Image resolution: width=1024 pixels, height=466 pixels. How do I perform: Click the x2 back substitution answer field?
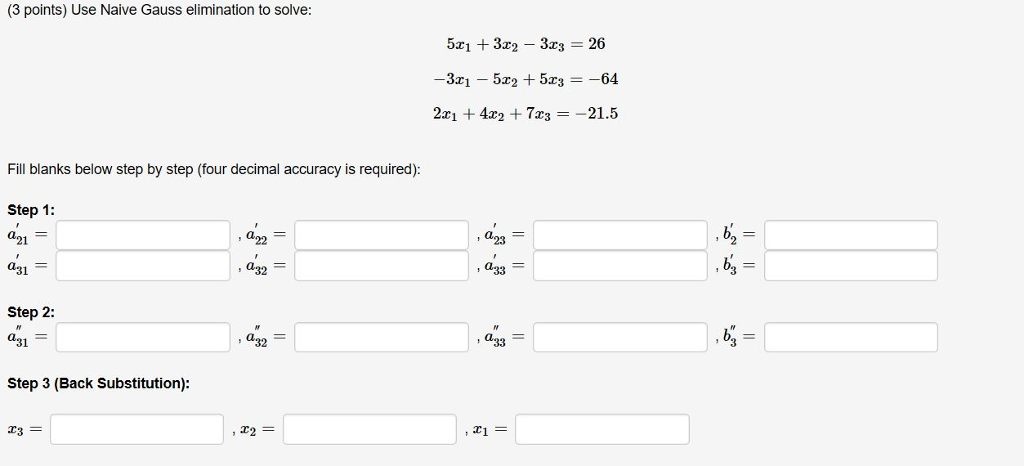point(370,429)
